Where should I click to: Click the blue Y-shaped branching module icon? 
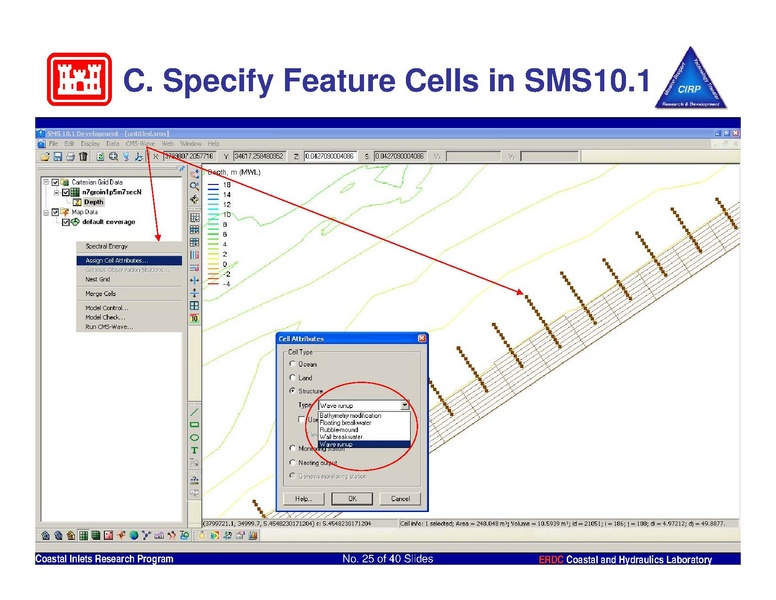[146, 535]
